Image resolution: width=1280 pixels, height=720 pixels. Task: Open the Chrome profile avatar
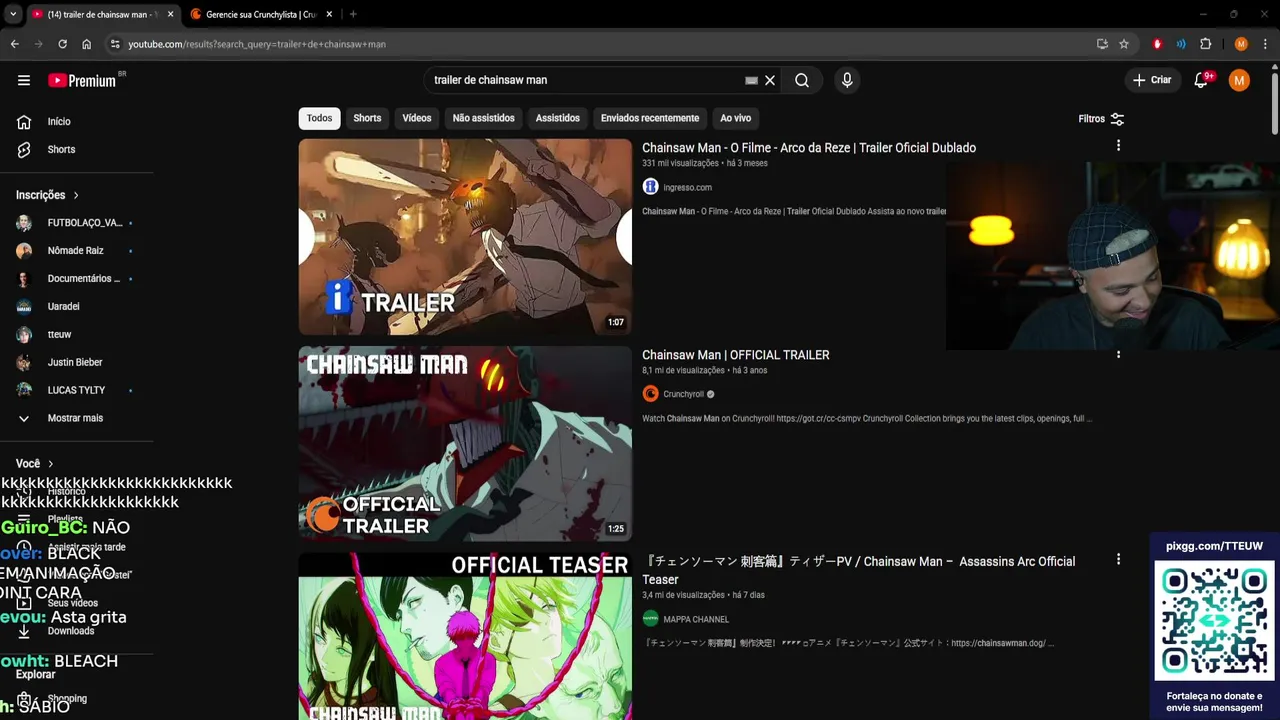(x=1241, y=44)
